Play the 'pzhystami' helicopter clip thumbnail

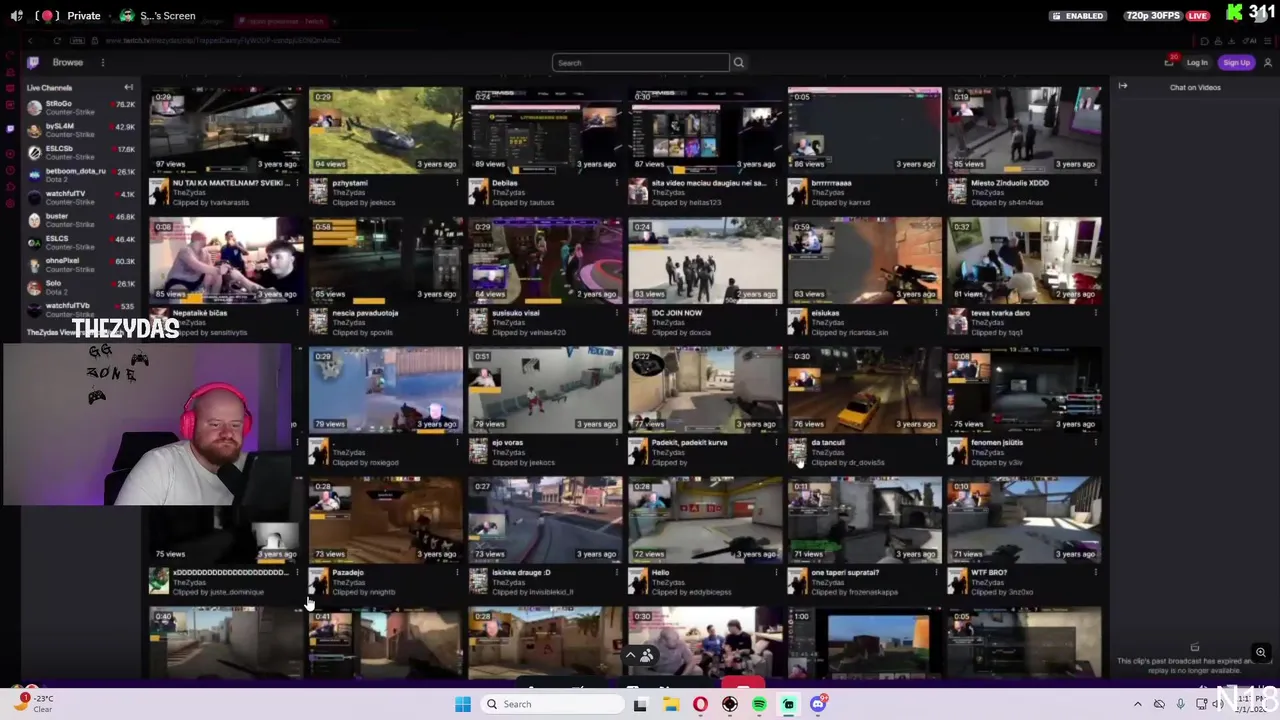coord(385,130)
